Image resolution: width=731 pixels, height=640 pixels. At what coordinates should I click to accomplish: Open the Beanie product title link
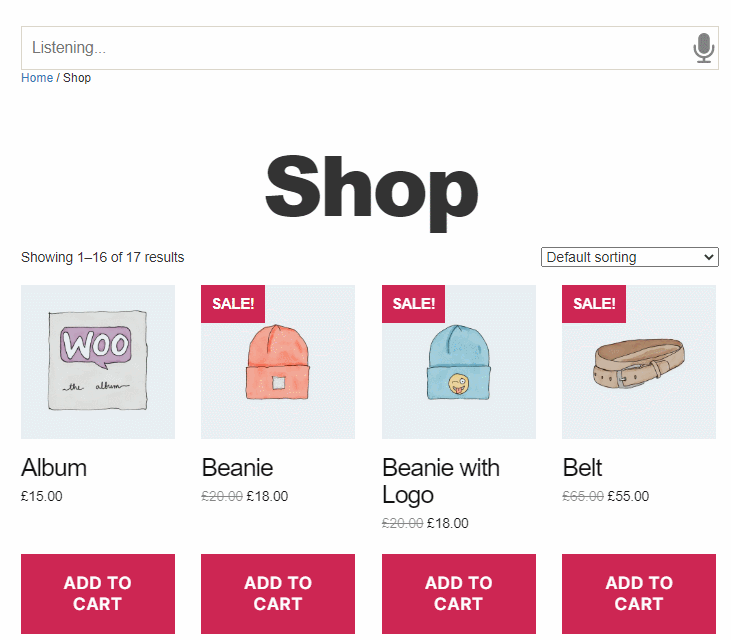point(237,468)
